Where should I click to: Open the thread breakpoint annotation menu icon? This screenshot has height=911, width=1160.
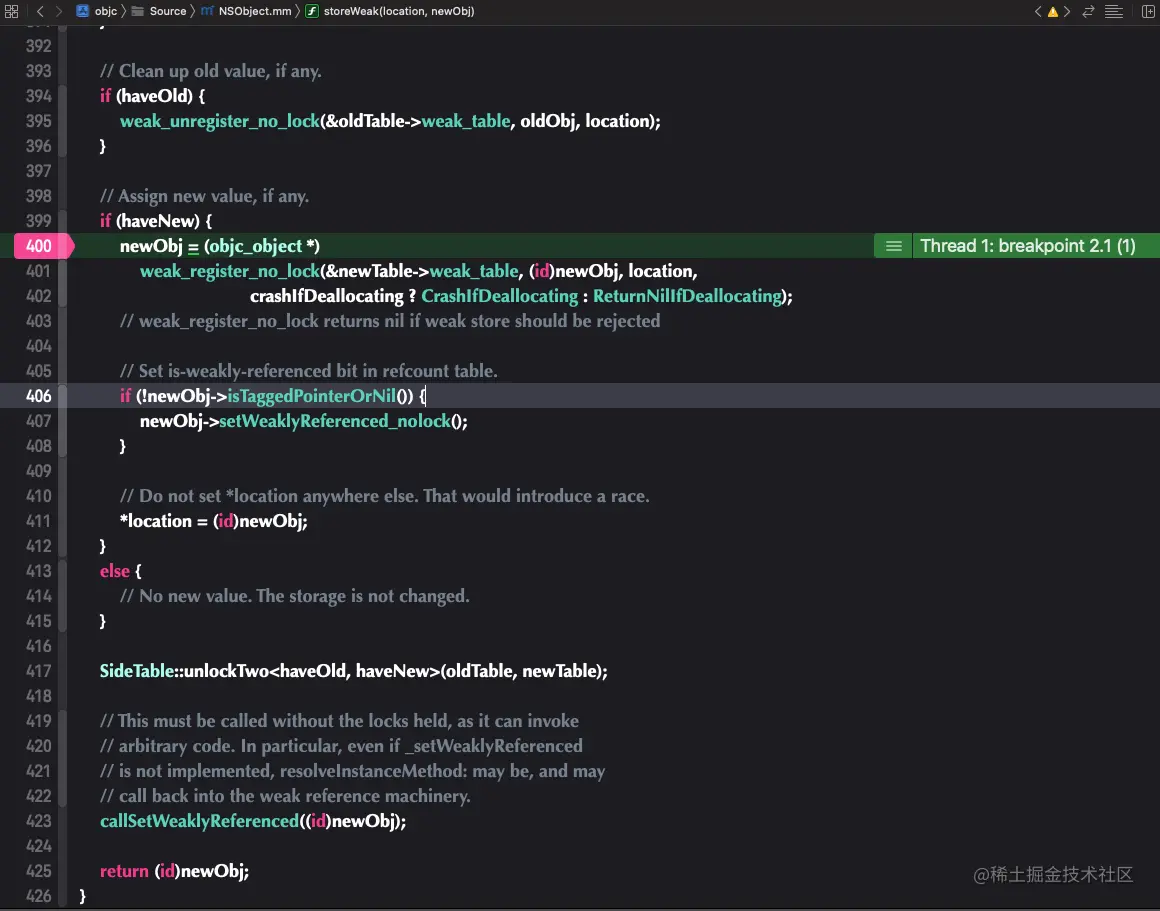(x=893, y=246)
